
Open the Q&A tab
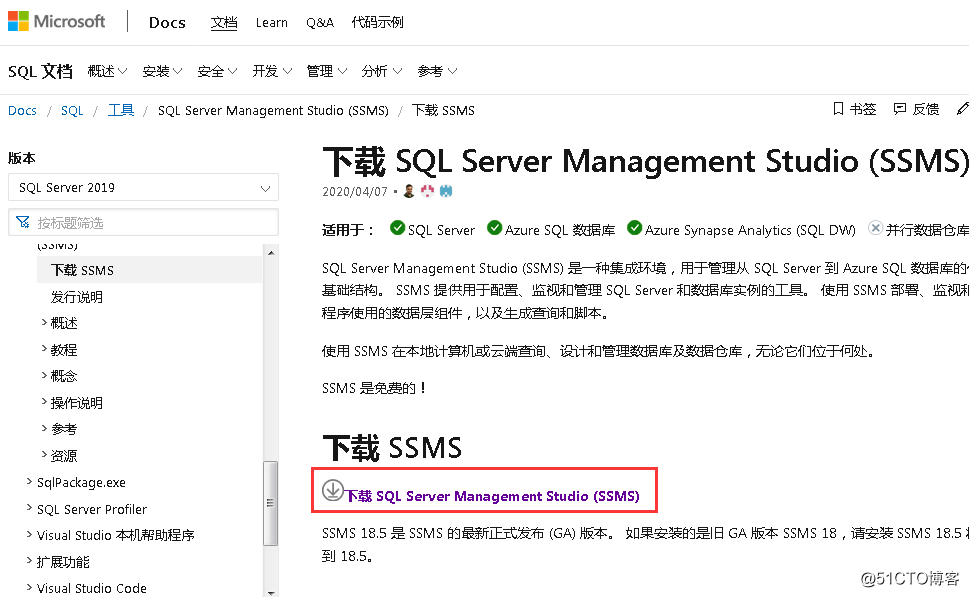point(319,22)
